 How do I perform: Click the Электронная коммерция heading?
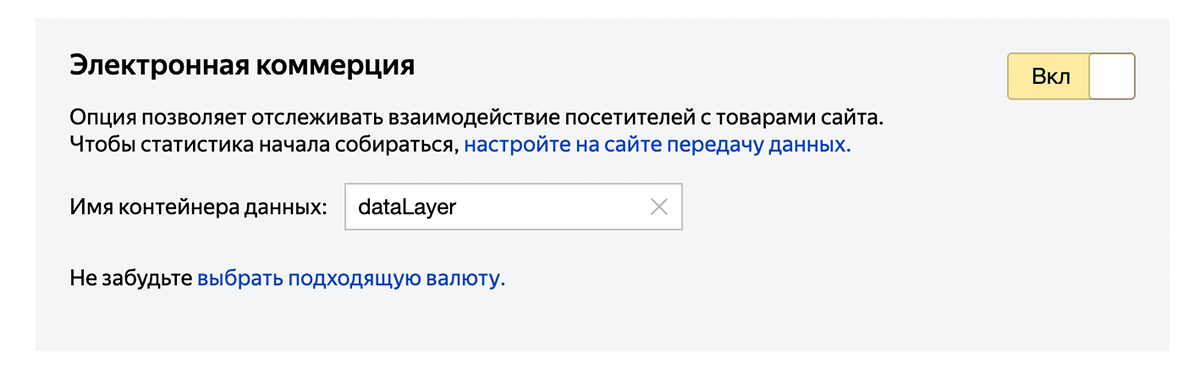(242, 66)
